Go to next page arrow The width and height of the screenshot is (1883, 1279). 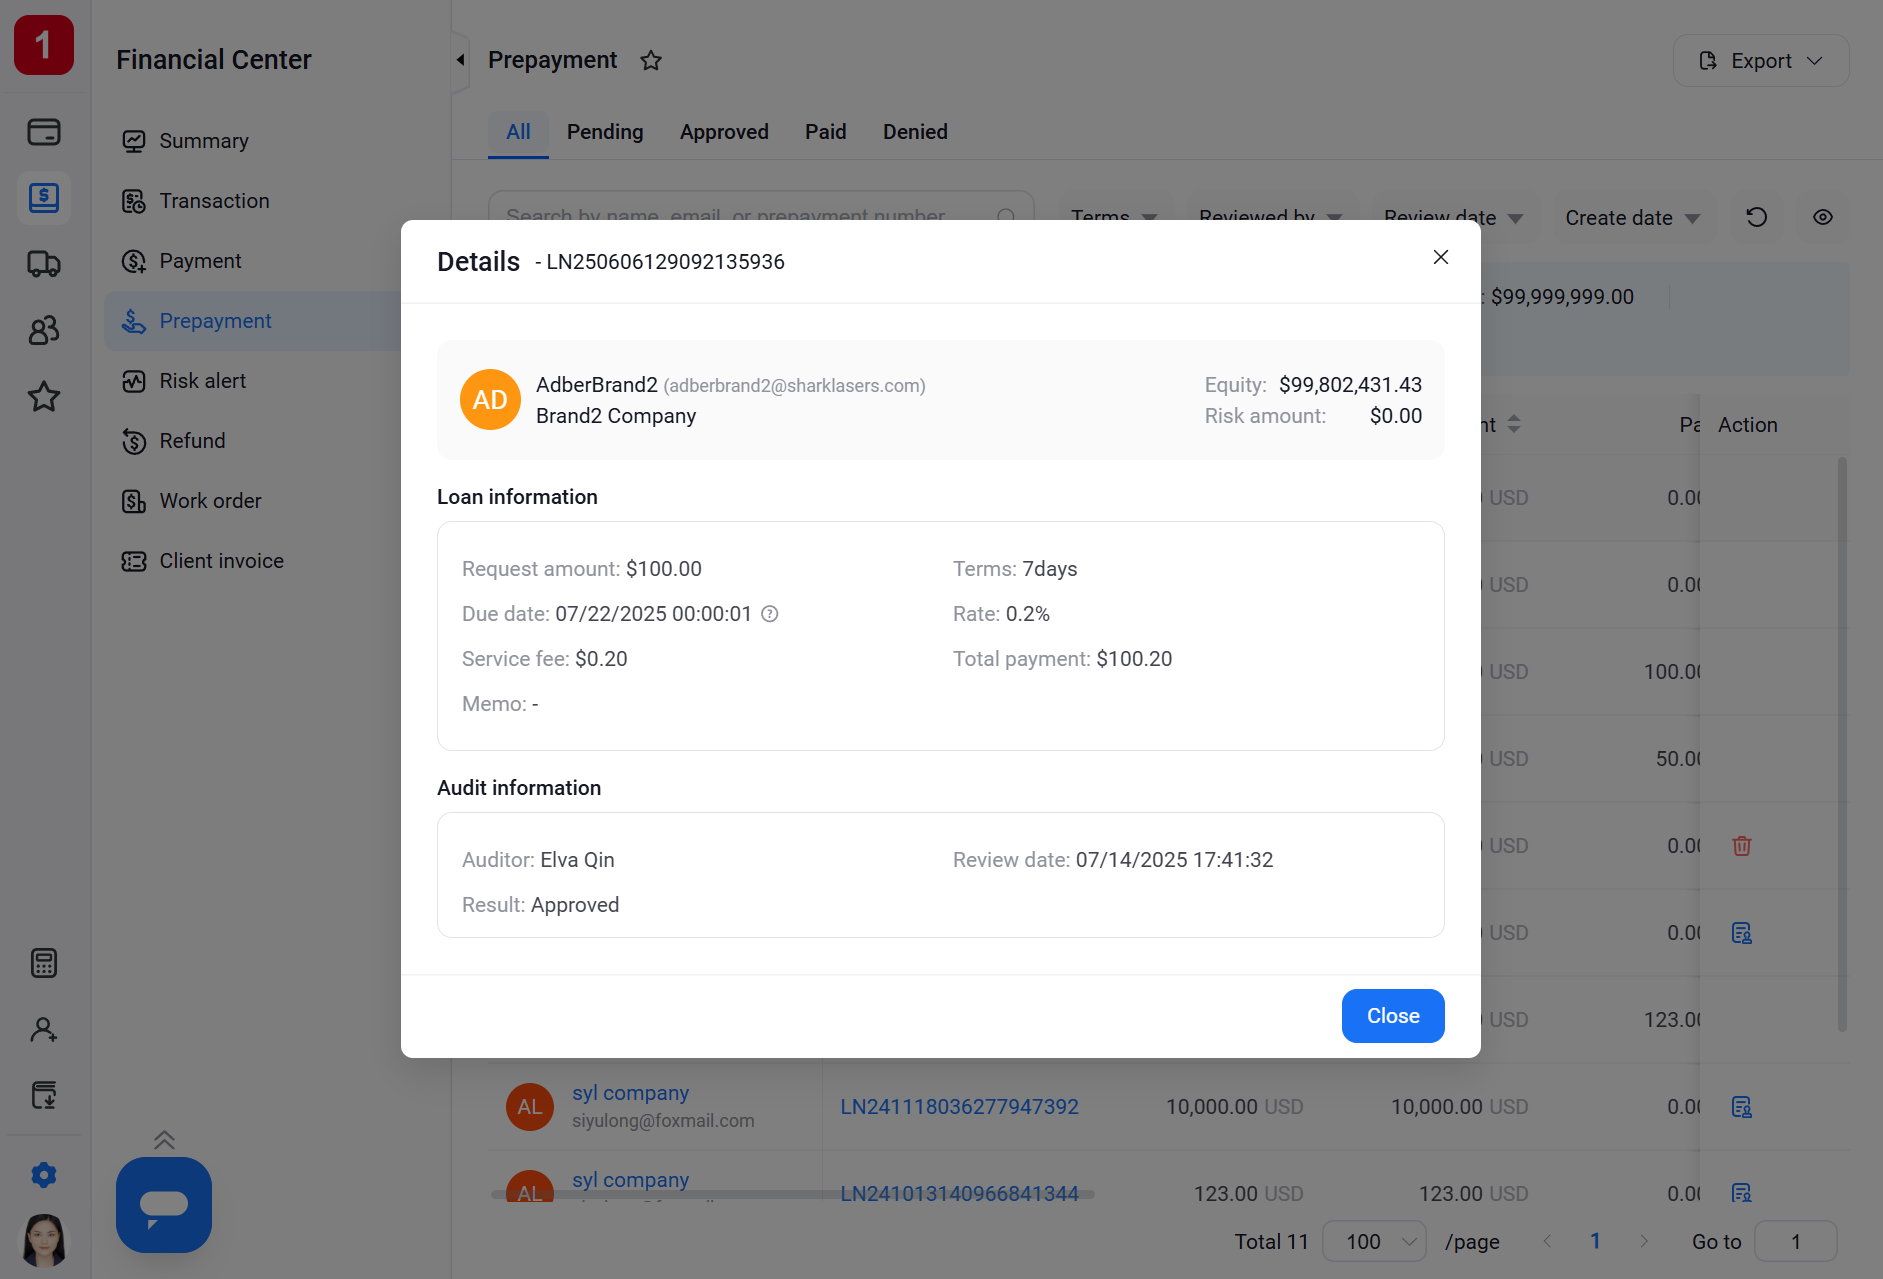1644,1242
